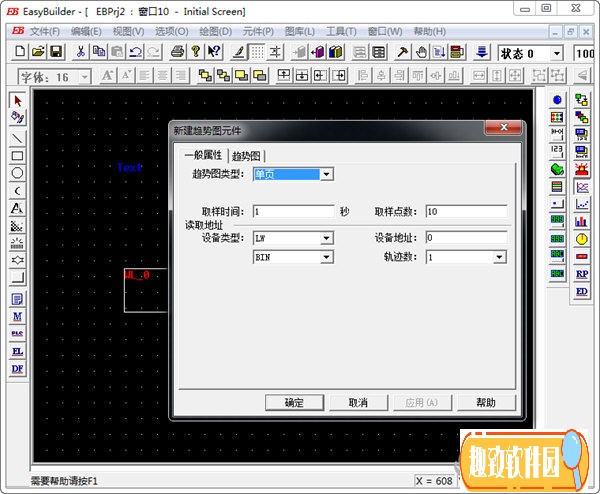
Task: Click the yellow question mark help icon
Action: coord(196,52)
